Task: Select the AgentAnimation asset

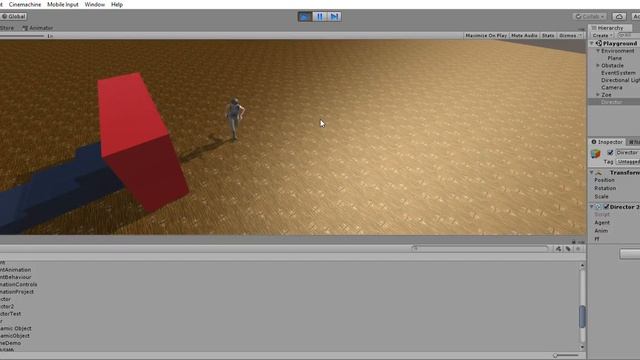Action: [16, 270]
